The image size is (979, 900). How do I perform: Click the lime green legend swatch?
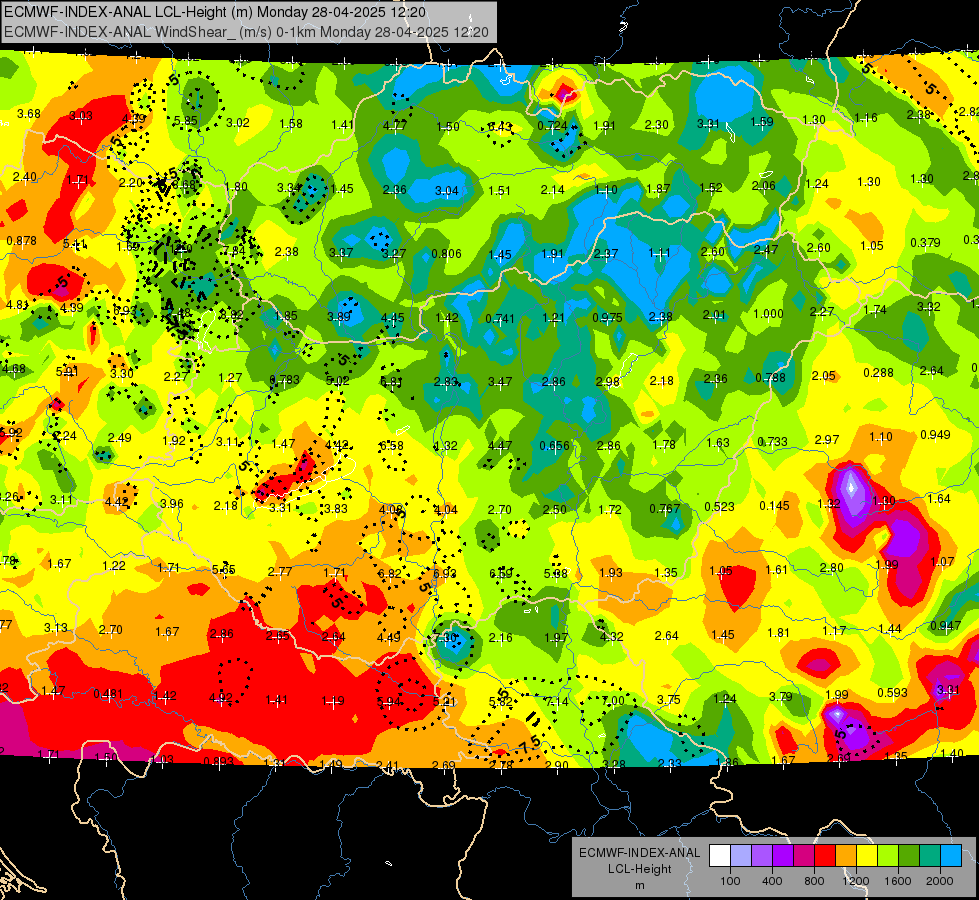click(888, 855)
